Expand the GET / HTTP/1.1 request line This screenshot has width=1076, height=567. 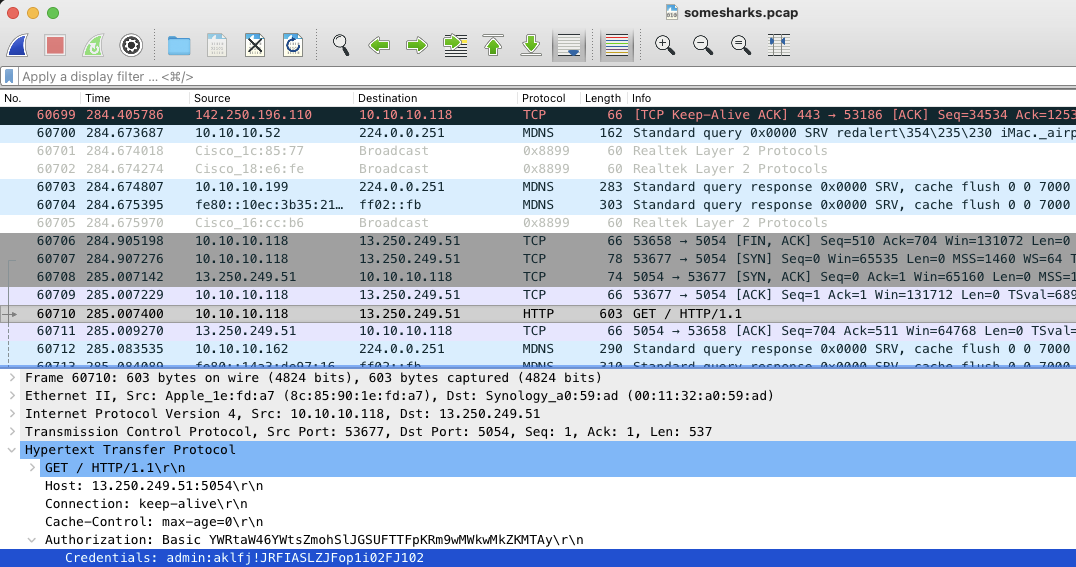click(32, 467)
